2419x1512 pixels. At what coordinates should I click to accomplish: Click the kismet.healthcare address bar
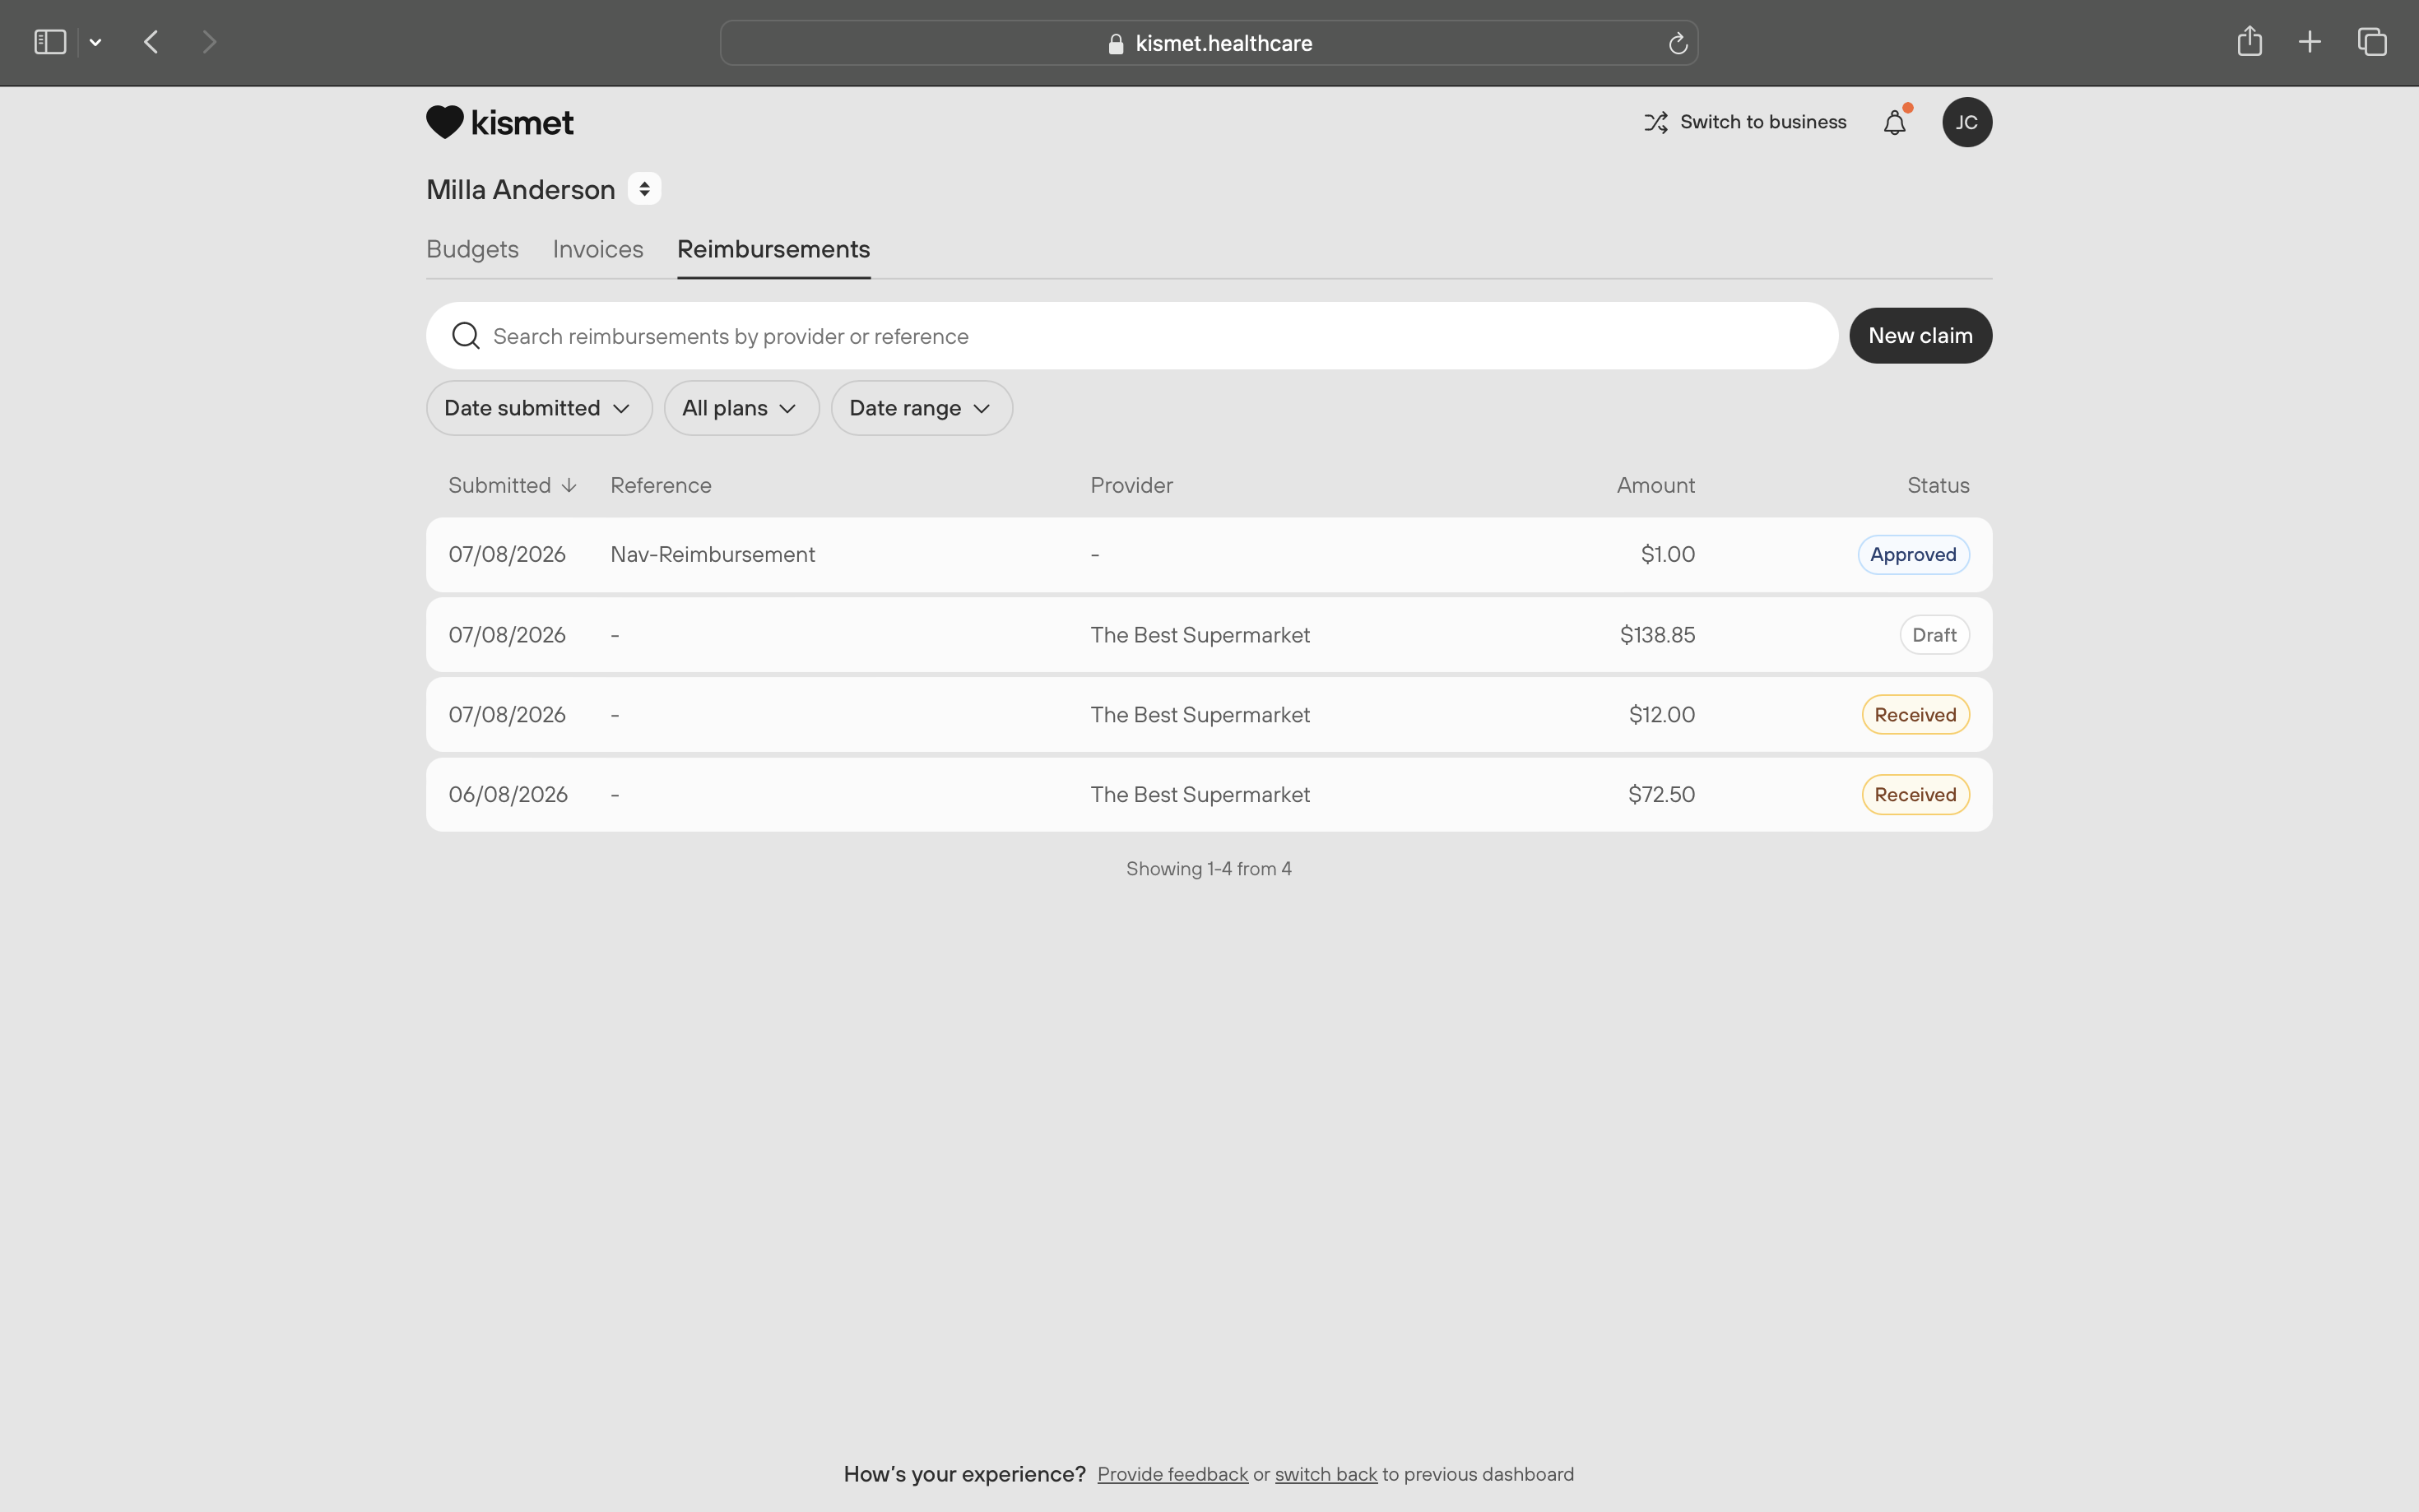(x=1209, y=43)
